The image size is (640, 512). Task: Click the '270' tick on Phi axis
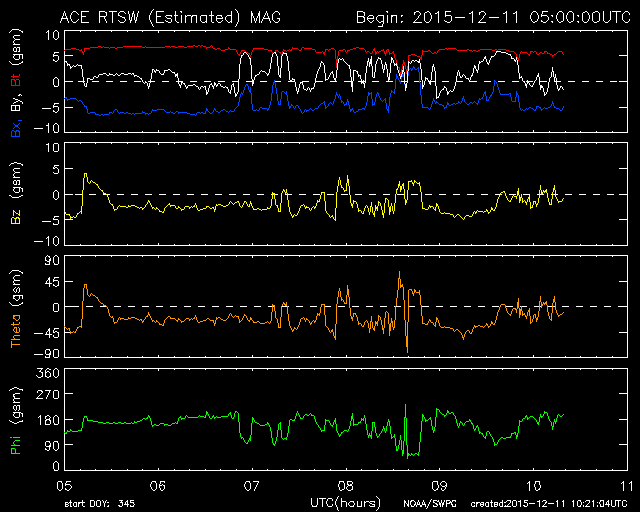(x=48, y=394)
